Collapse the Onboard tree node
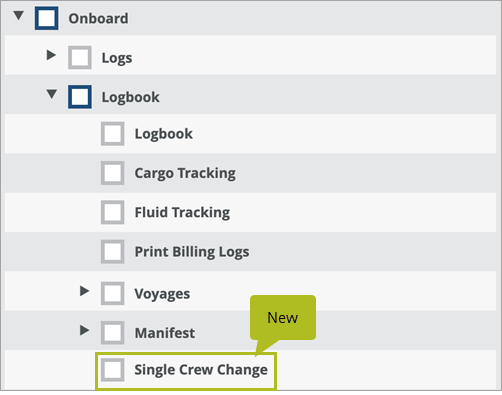Image resolution: width=502 pixels, height=395 pixels. (x=19, y=15)
